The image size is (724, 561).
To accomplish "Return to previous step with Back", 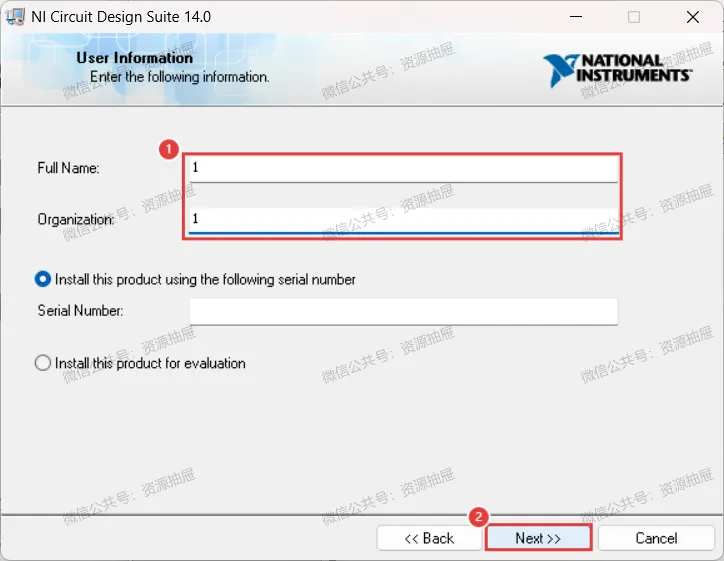I will pyautogui.click(x=429, y=538).
